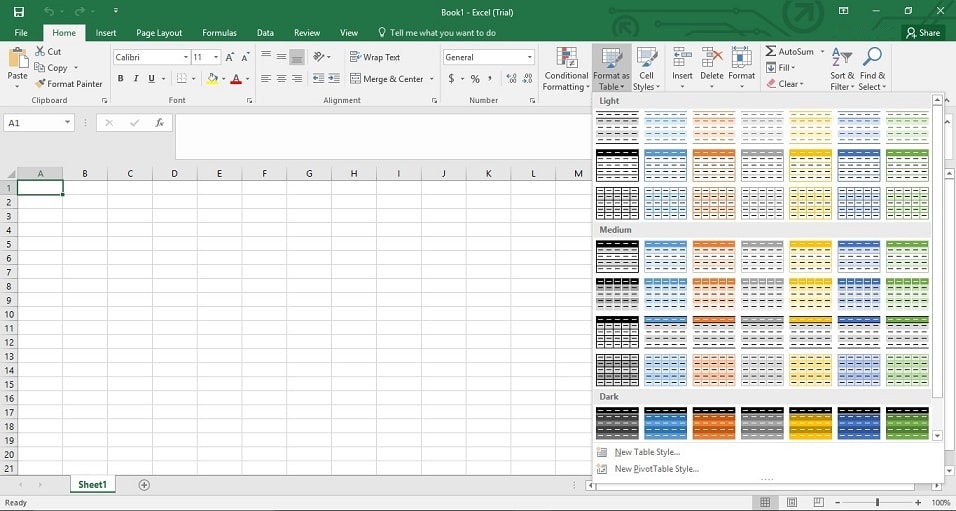Choose New Table Style... option
The height and width of the screenshot is (511, 956).
647,452
